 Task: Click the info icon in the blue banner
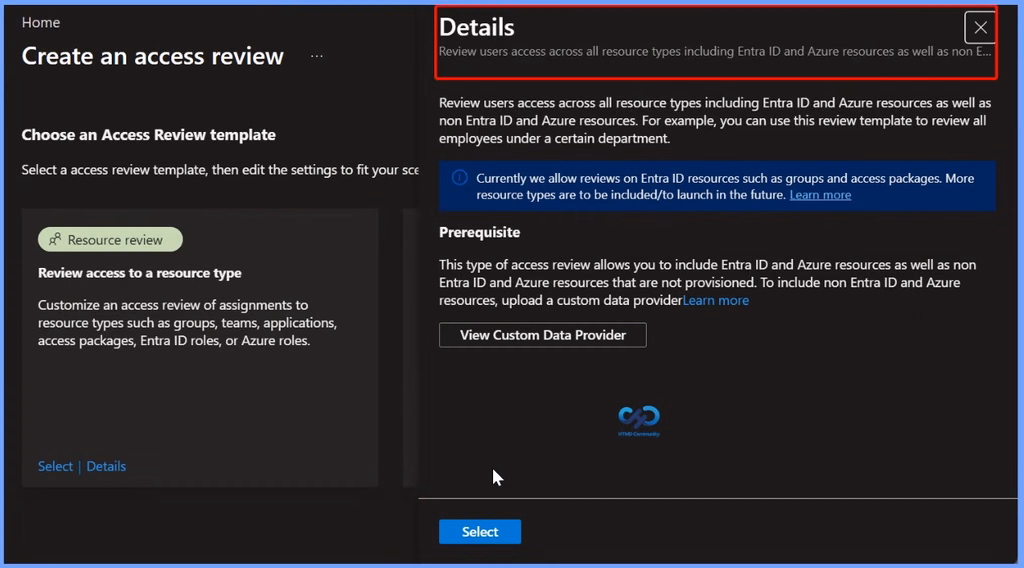coord(460,178)
